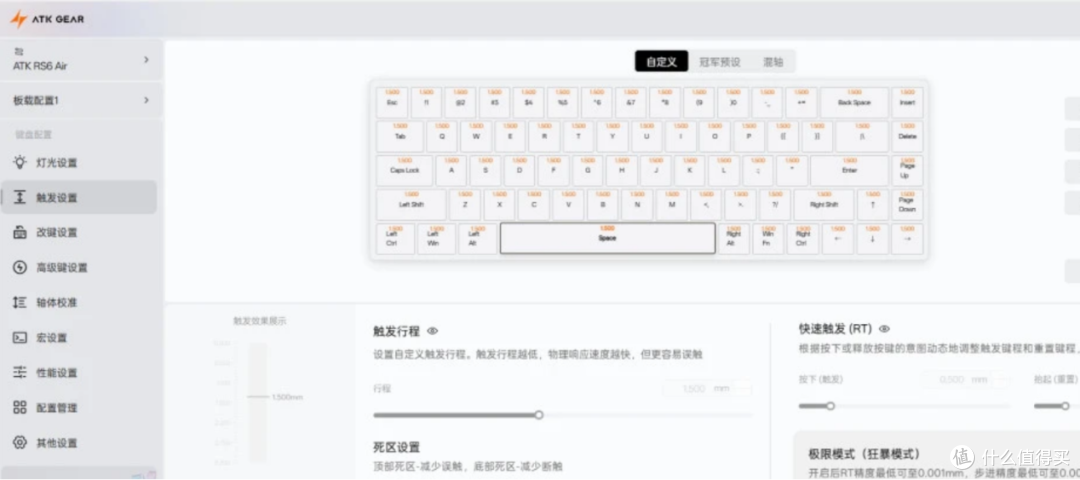Open the 配置管理 profile management icon

pyautogui.click(x=19, y=407)
